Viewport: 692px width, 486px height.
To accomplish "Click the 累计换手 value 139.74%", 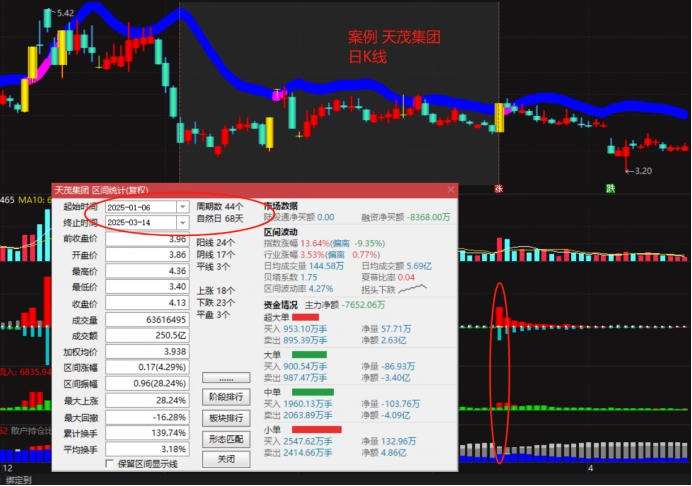I will (x=147, y=433).
